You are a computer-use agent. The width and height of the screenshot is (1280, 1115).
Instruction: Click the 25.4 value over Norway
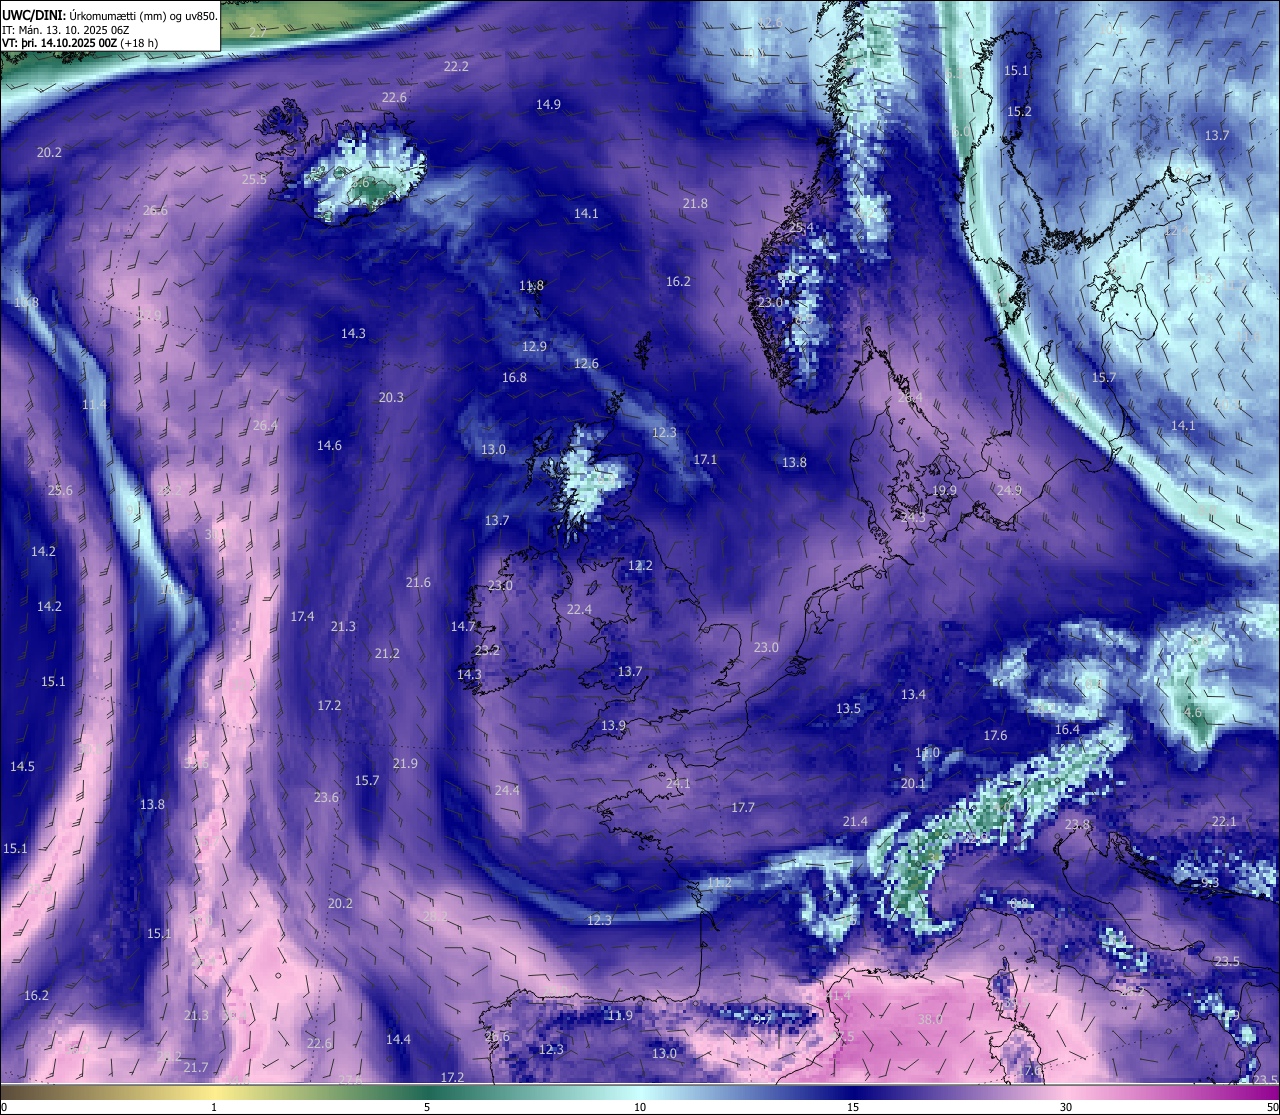(802, 229)
